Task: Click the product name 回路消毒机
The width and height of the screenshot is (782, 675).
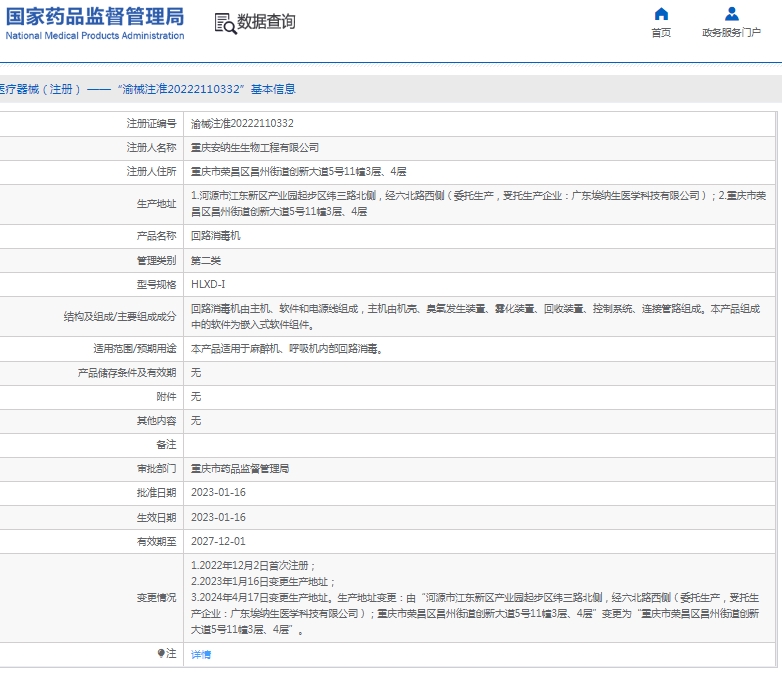Action: [215, 235]
